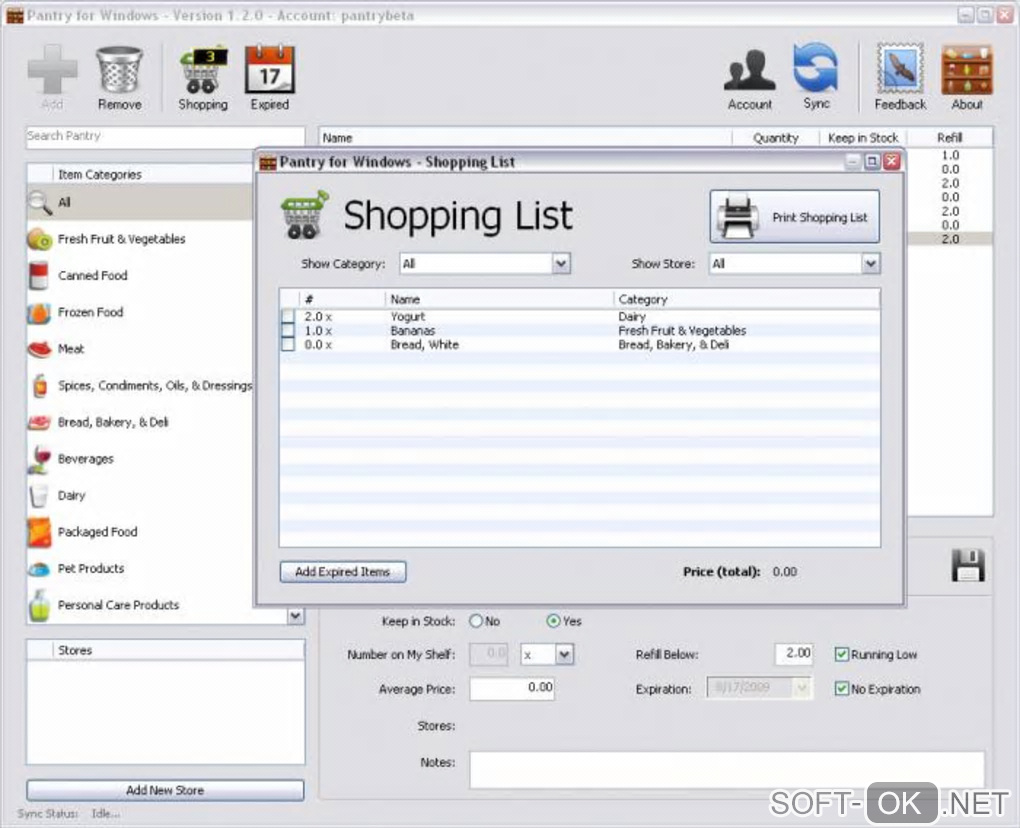Close the Shopping List dialog
1020x828 pixels.
(x=891, y=161)
